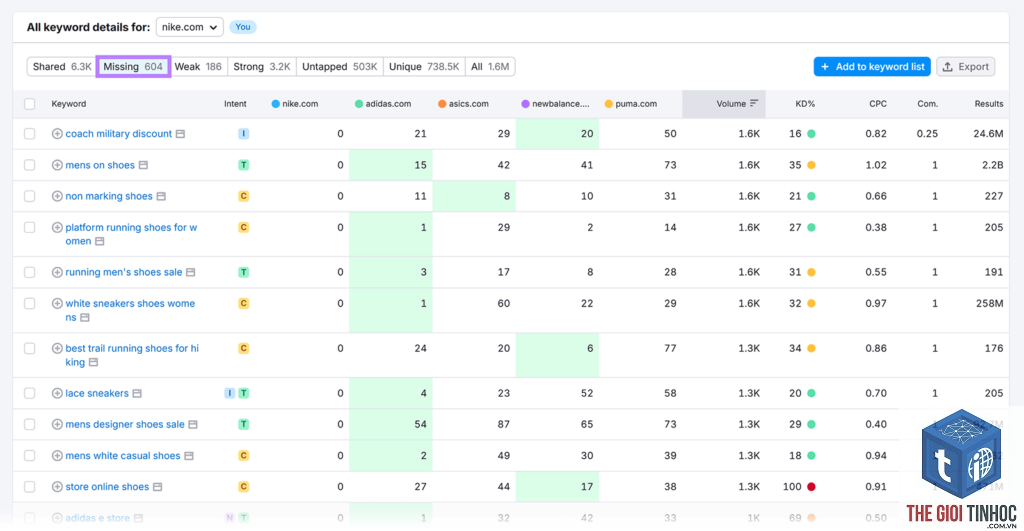Click plus icon next to mens designer shoes sale
The width and height of the screenshot is (1024, 531).
[57, 425]
